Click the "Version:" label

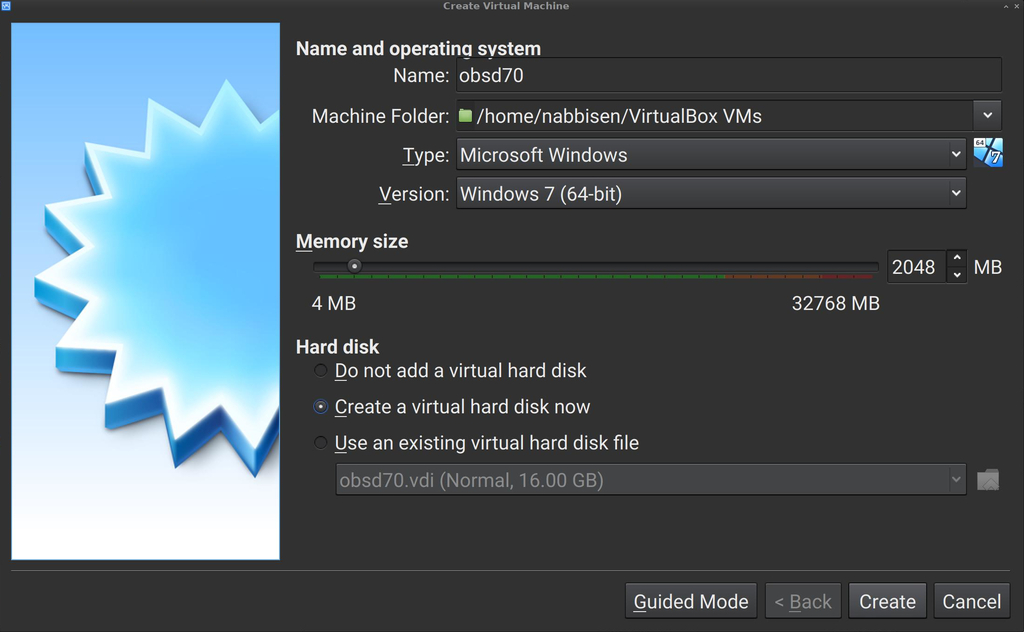[414, 195]
